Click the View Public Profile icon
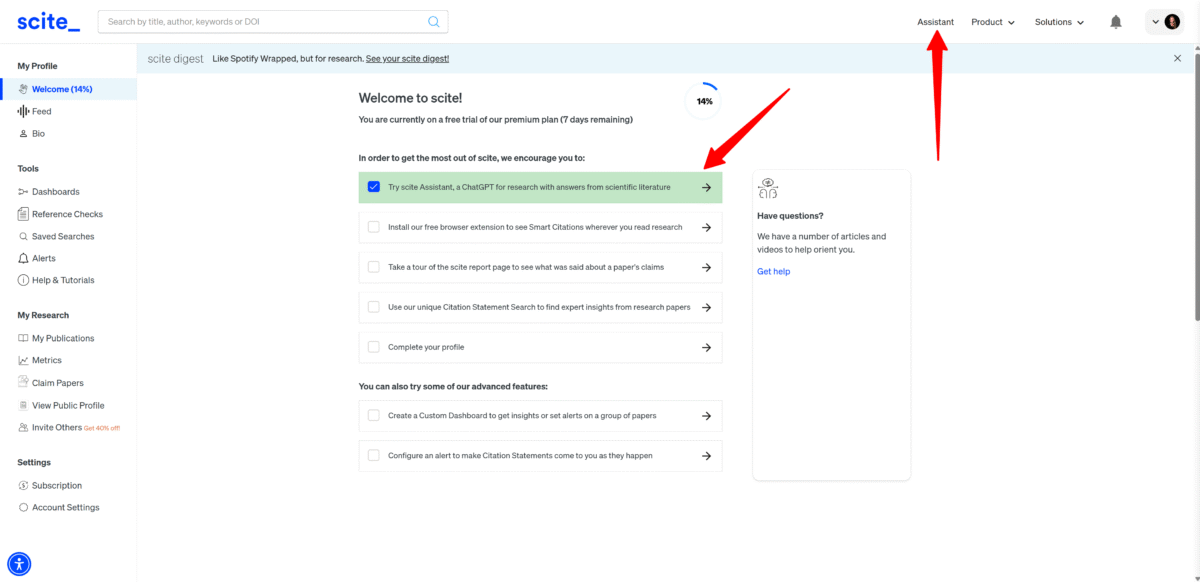This screenshot has height=582, width=1200. (23, 405)
